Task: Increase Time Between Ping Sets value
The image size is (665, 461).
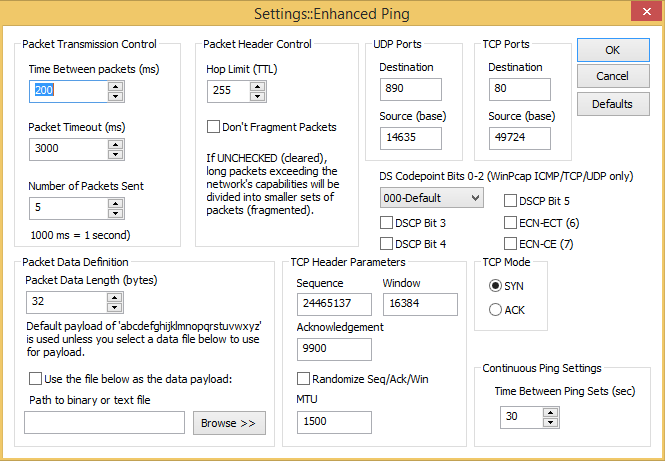Action: pyautogui.click(x=550, y=413)
